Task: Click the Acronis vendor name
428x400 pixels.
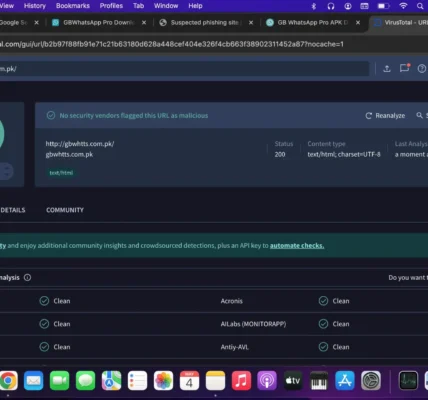Action: pos(232,301)
